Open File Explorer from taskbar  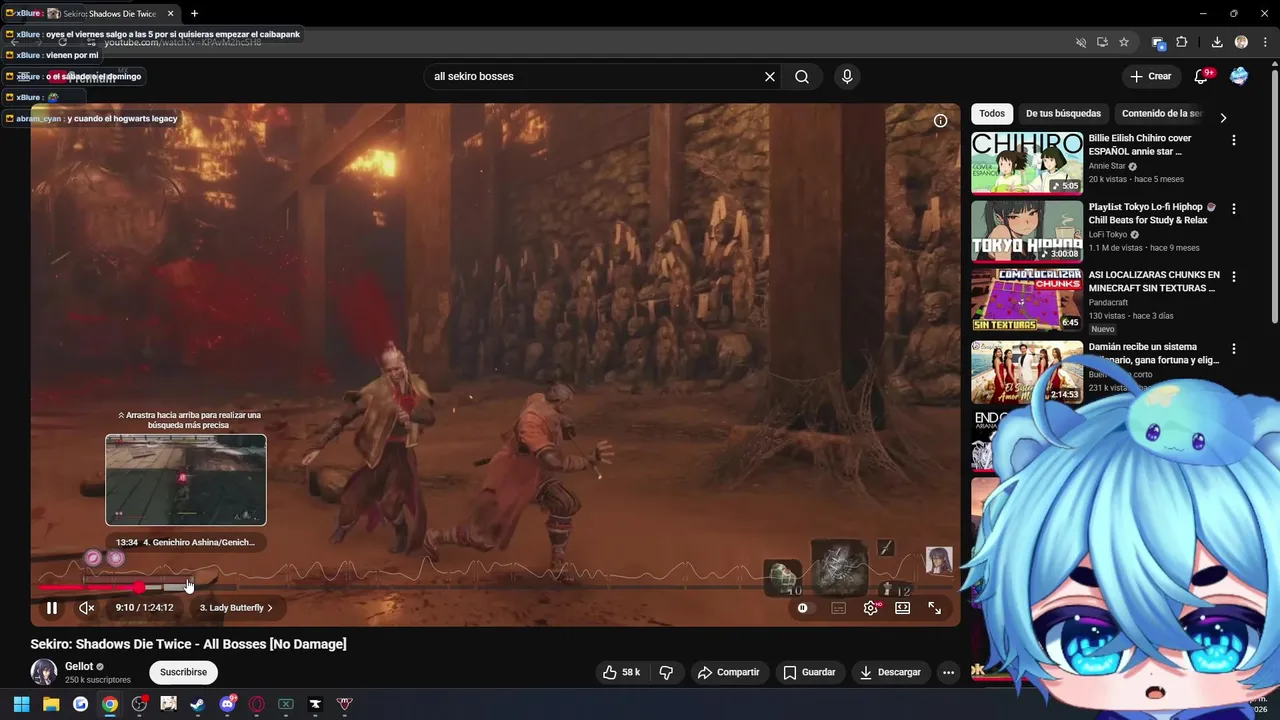pos(51,704)
